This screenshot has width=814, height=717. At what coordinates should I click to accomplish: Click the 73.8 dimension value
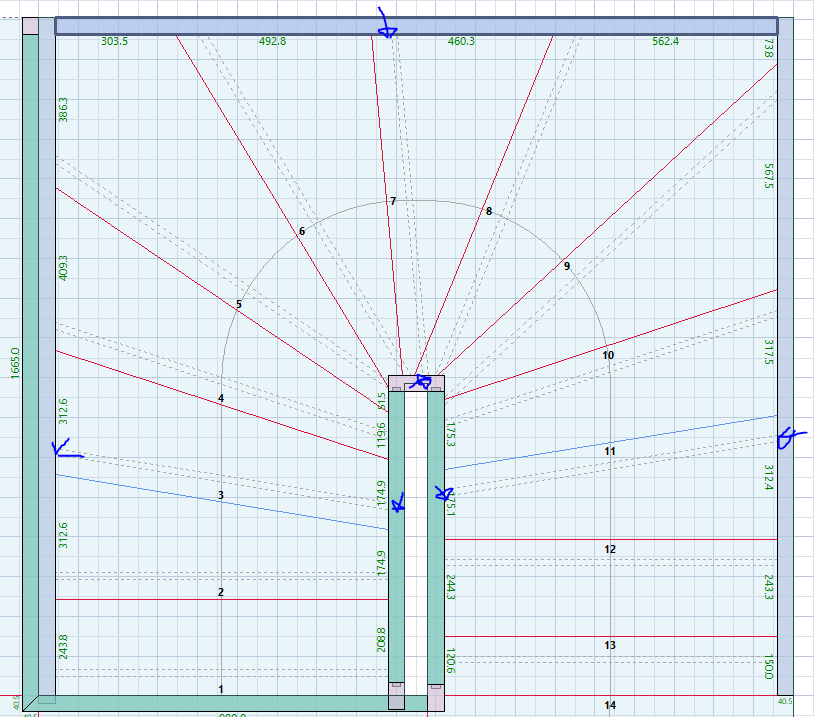pyautogui.click(x=769, y=48)
